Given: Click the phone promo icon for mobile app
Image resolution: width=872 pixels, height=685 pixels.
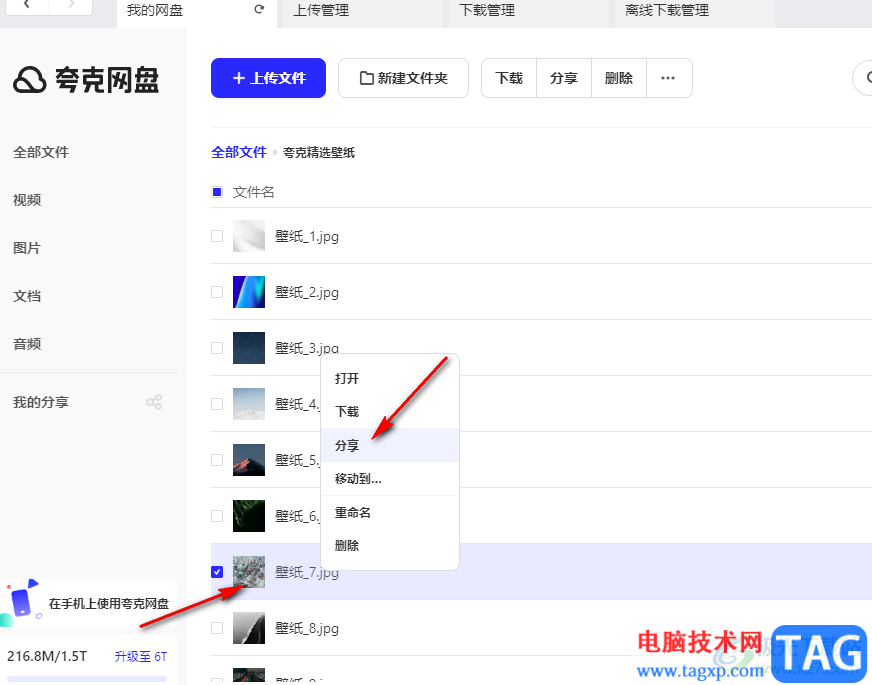Looking at the screenshot, I should click(x=21, y=601).
